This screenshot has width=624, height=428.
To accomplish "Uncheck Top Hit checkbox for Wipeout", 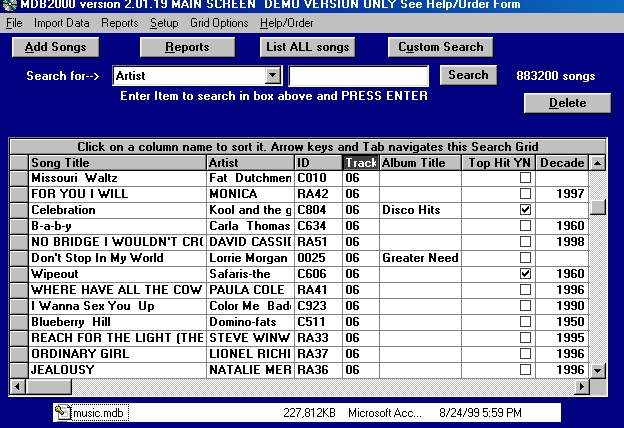I will pyautogui.click(x=525, y=274).
